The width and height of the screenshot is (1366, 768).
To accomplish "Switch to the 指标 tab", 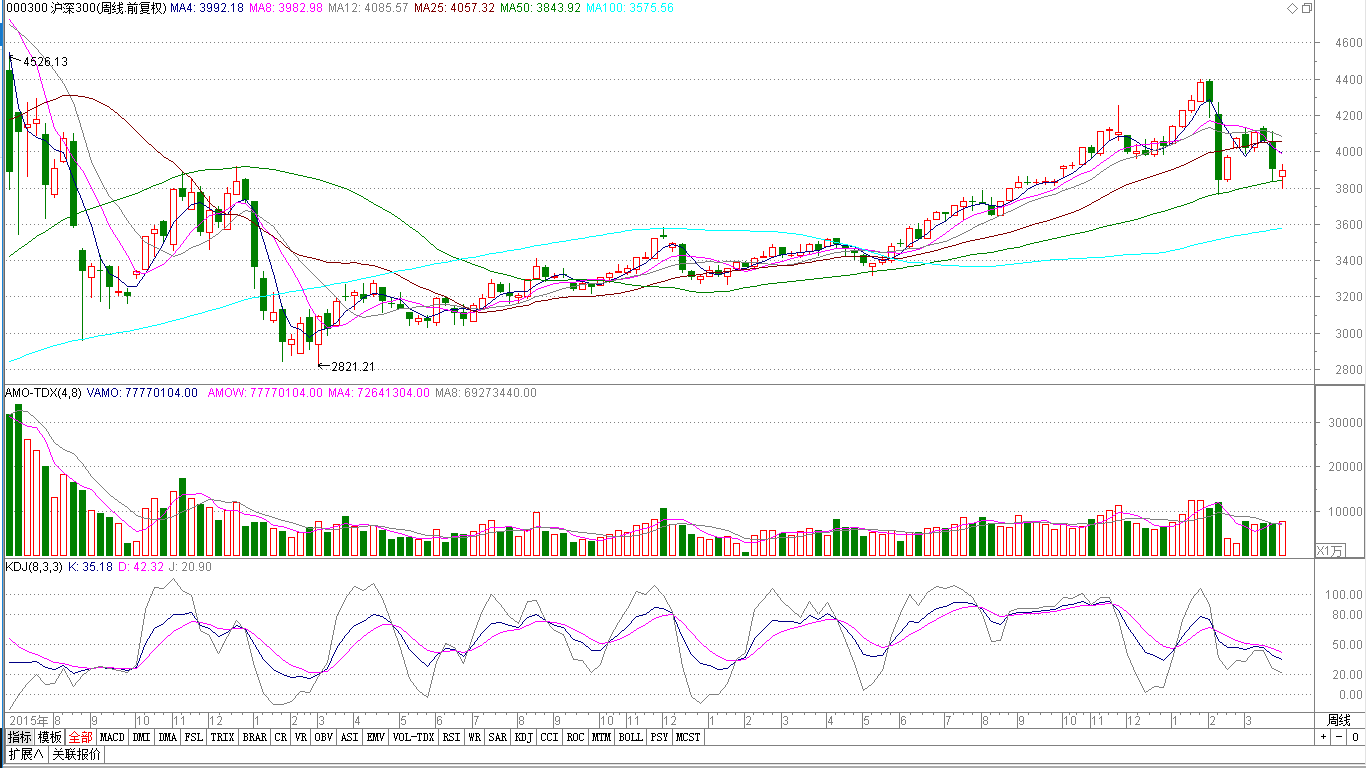I will click(20, 737).
